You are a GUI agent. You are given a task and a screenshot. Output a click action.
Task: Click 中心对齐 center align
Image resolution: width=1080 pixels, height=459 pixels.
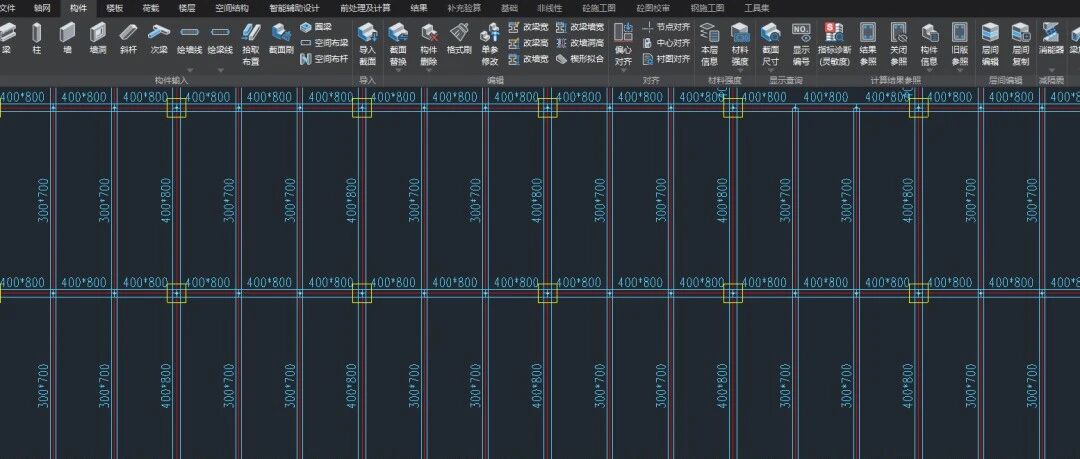click(x=666, y=43)
